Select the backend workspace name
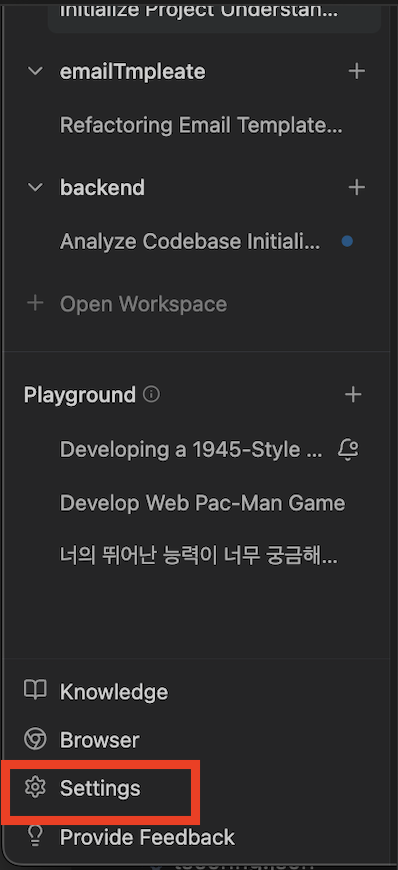 [x=102, y=188]
